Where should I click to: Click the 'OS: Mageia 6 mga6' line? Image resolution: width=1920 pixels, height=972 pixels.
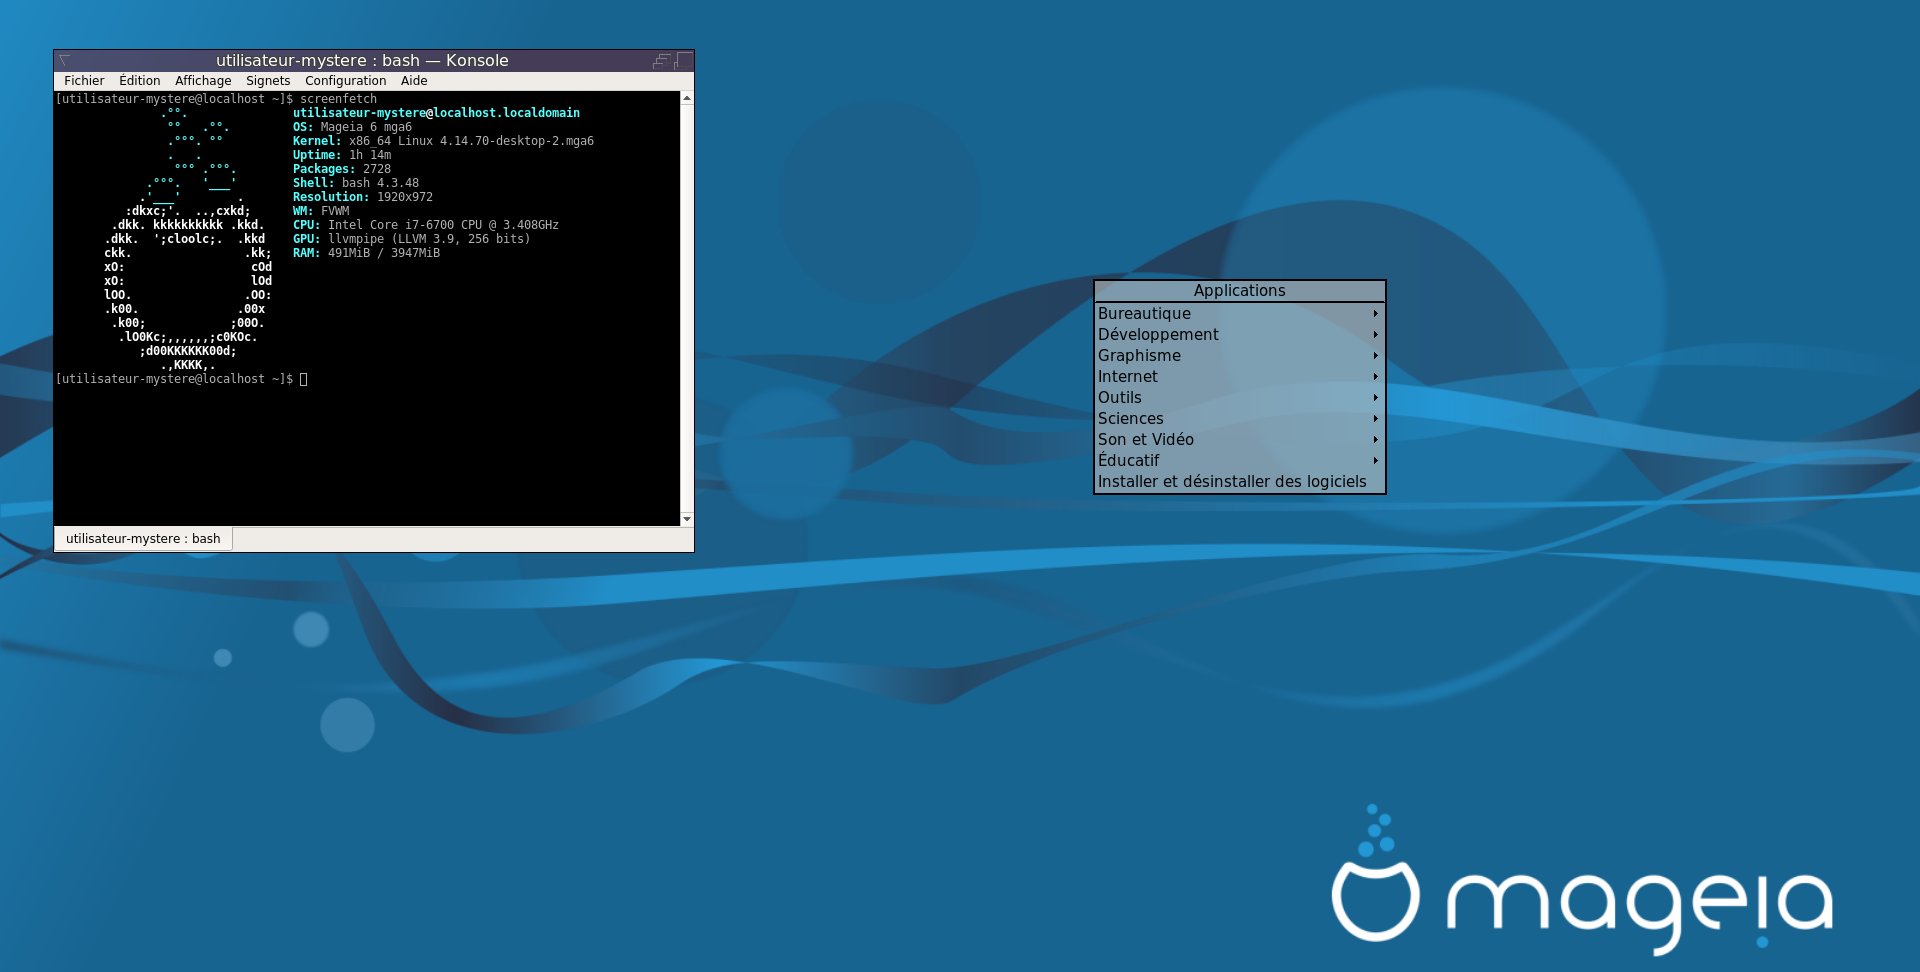[352, 127]
